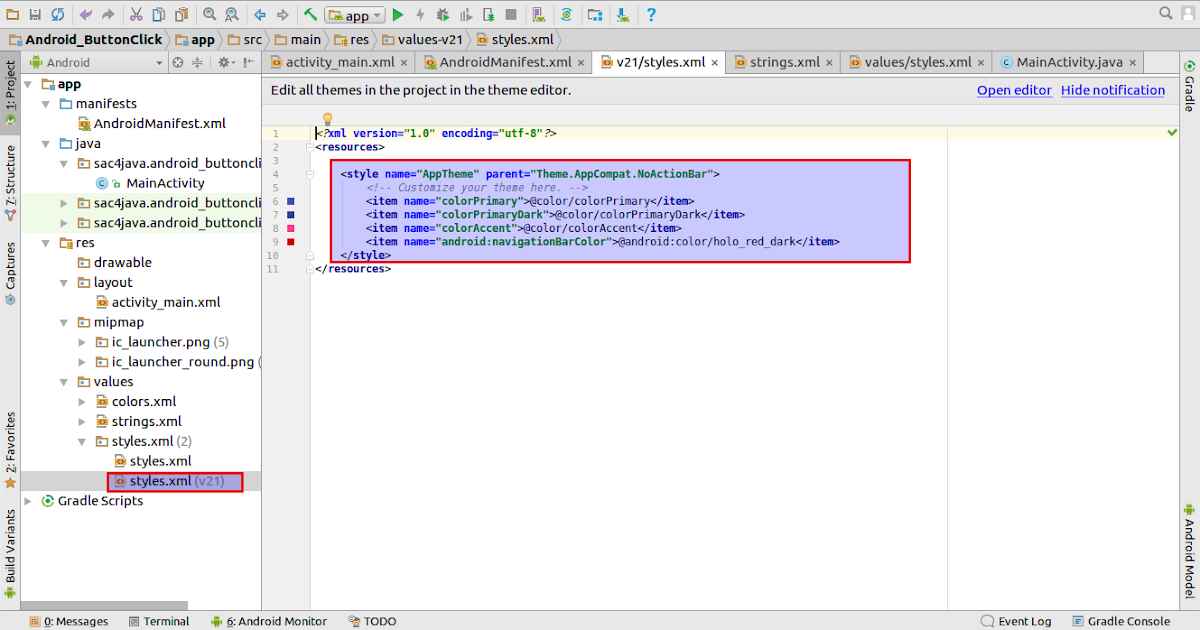This screenshot has height=630, width=1200.
Task: Toggle the 6: Android Monitor panel
Action: (269, 621)
